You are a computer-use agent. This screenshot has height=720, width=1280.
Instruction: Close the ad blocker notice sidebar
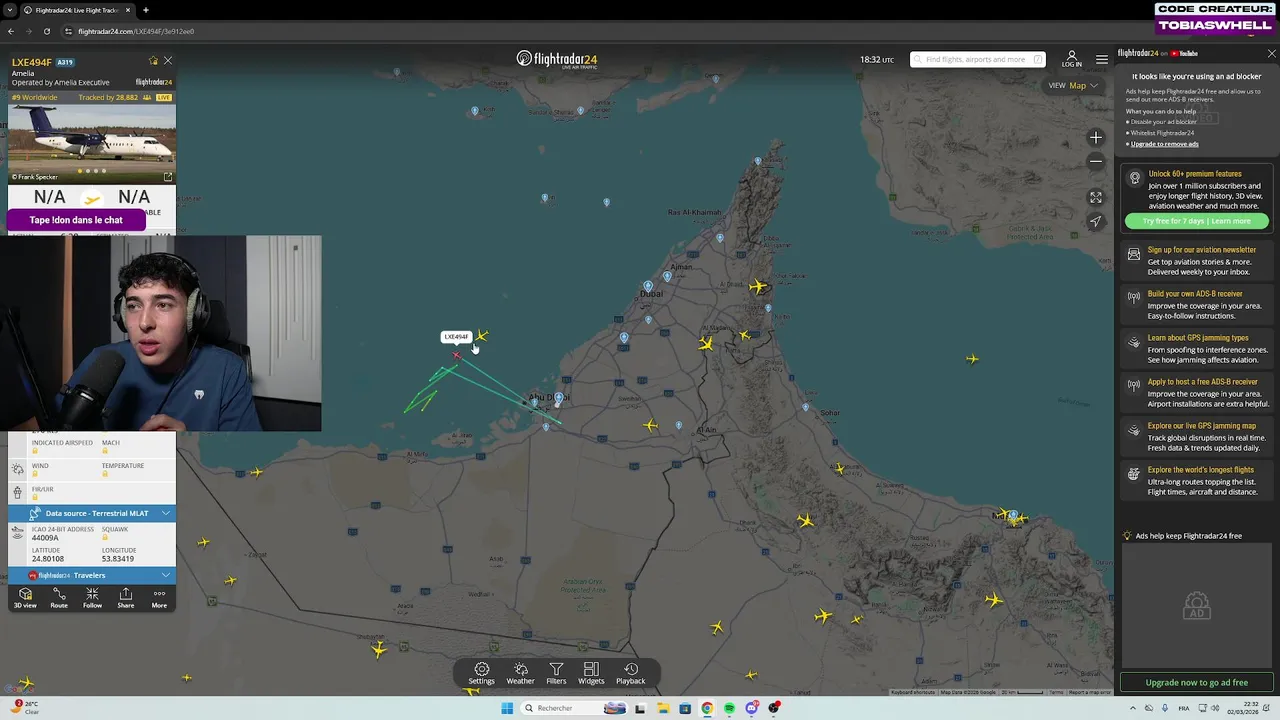pos(1271,53)
